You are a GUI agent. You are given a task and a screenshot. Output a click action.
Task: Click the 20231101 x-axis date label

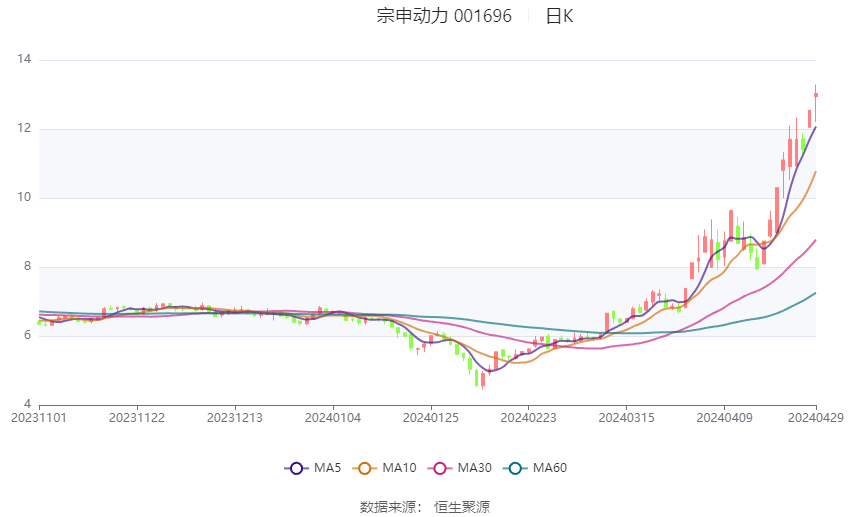click(x=39, y=418)
